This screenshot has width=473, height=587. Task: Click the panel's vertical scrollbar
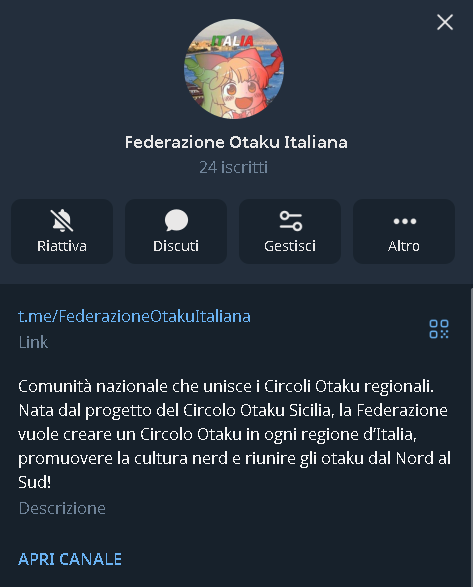pyautogui.click(x=471, y=436)
